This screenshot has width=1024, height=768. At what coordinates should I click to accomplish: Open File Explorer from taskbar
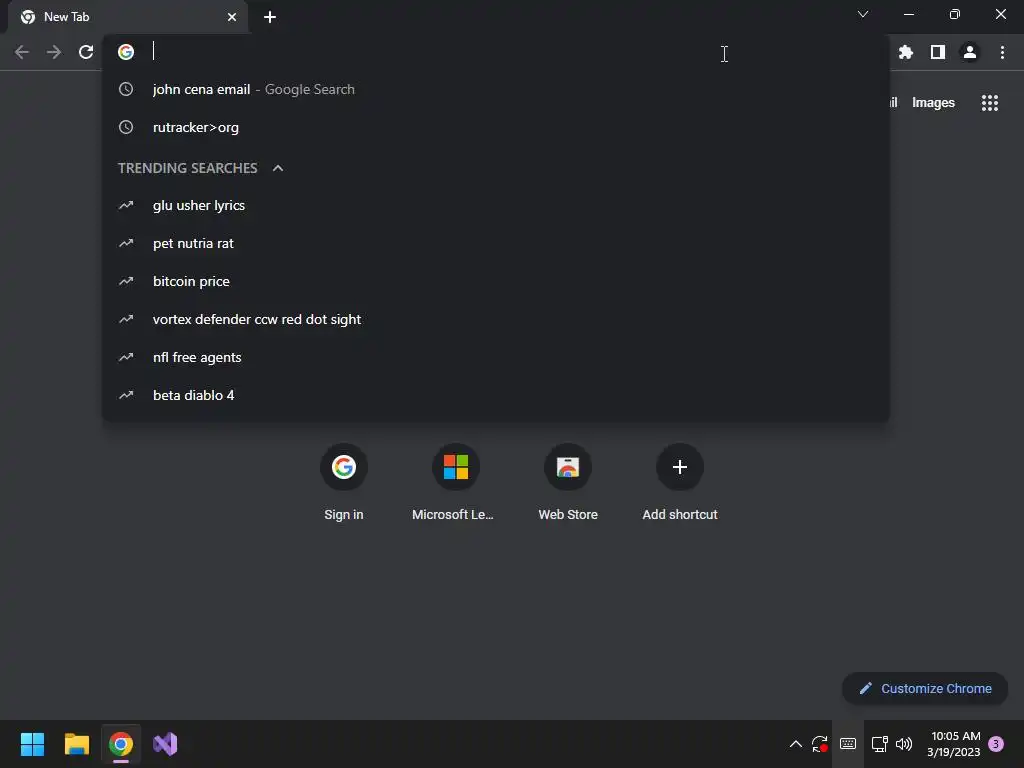coord(76,744)
